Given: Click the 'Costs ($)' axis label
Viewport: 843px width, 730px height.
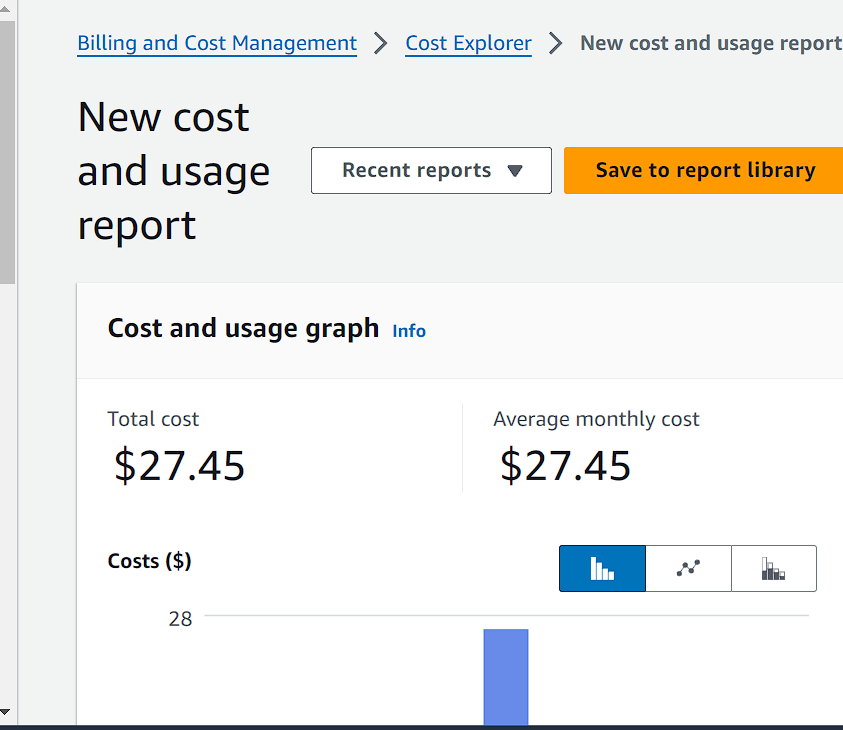Looking at the screenshot, I should point(149,561).
